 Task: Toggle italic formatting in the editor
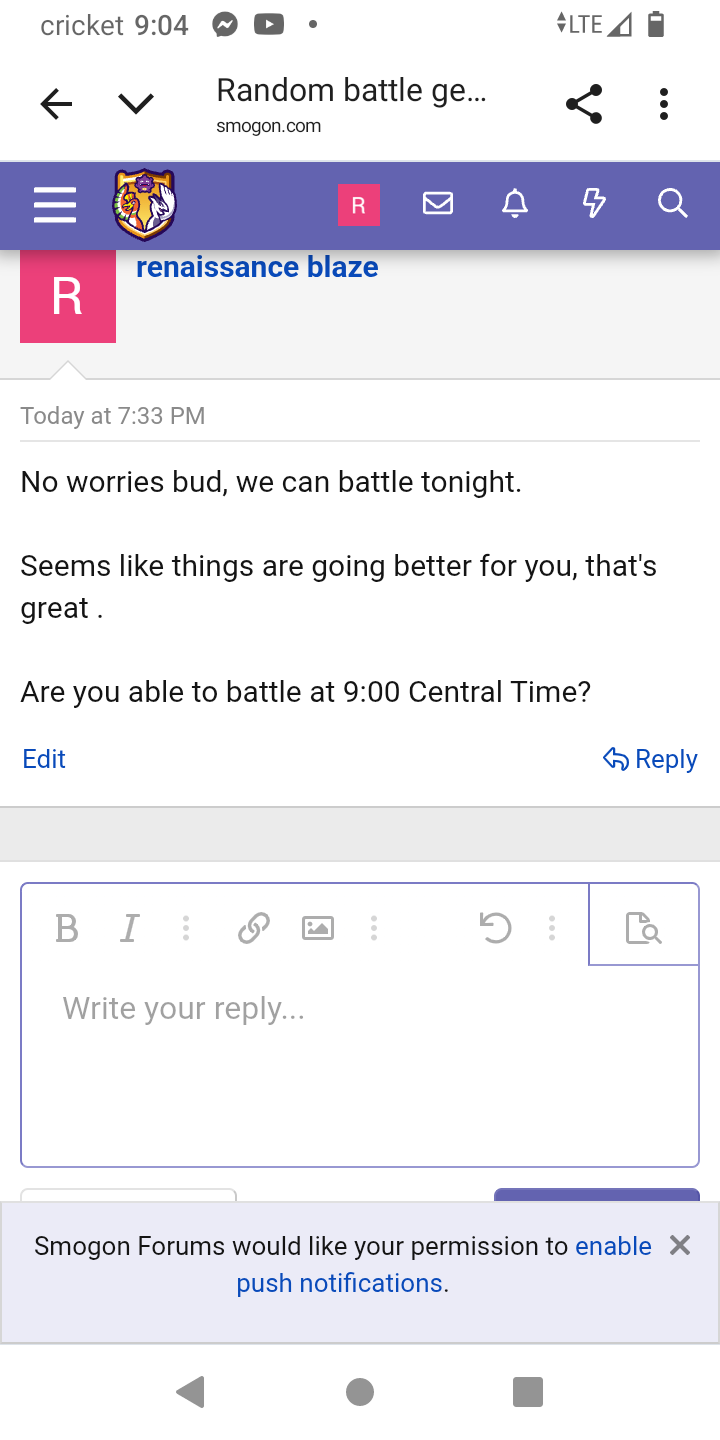[x=128, y=929]
